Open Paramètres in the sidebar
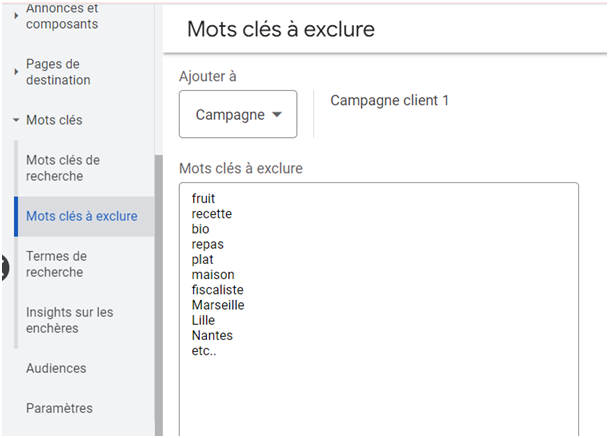The image size is (609, 438). (59, 408)
